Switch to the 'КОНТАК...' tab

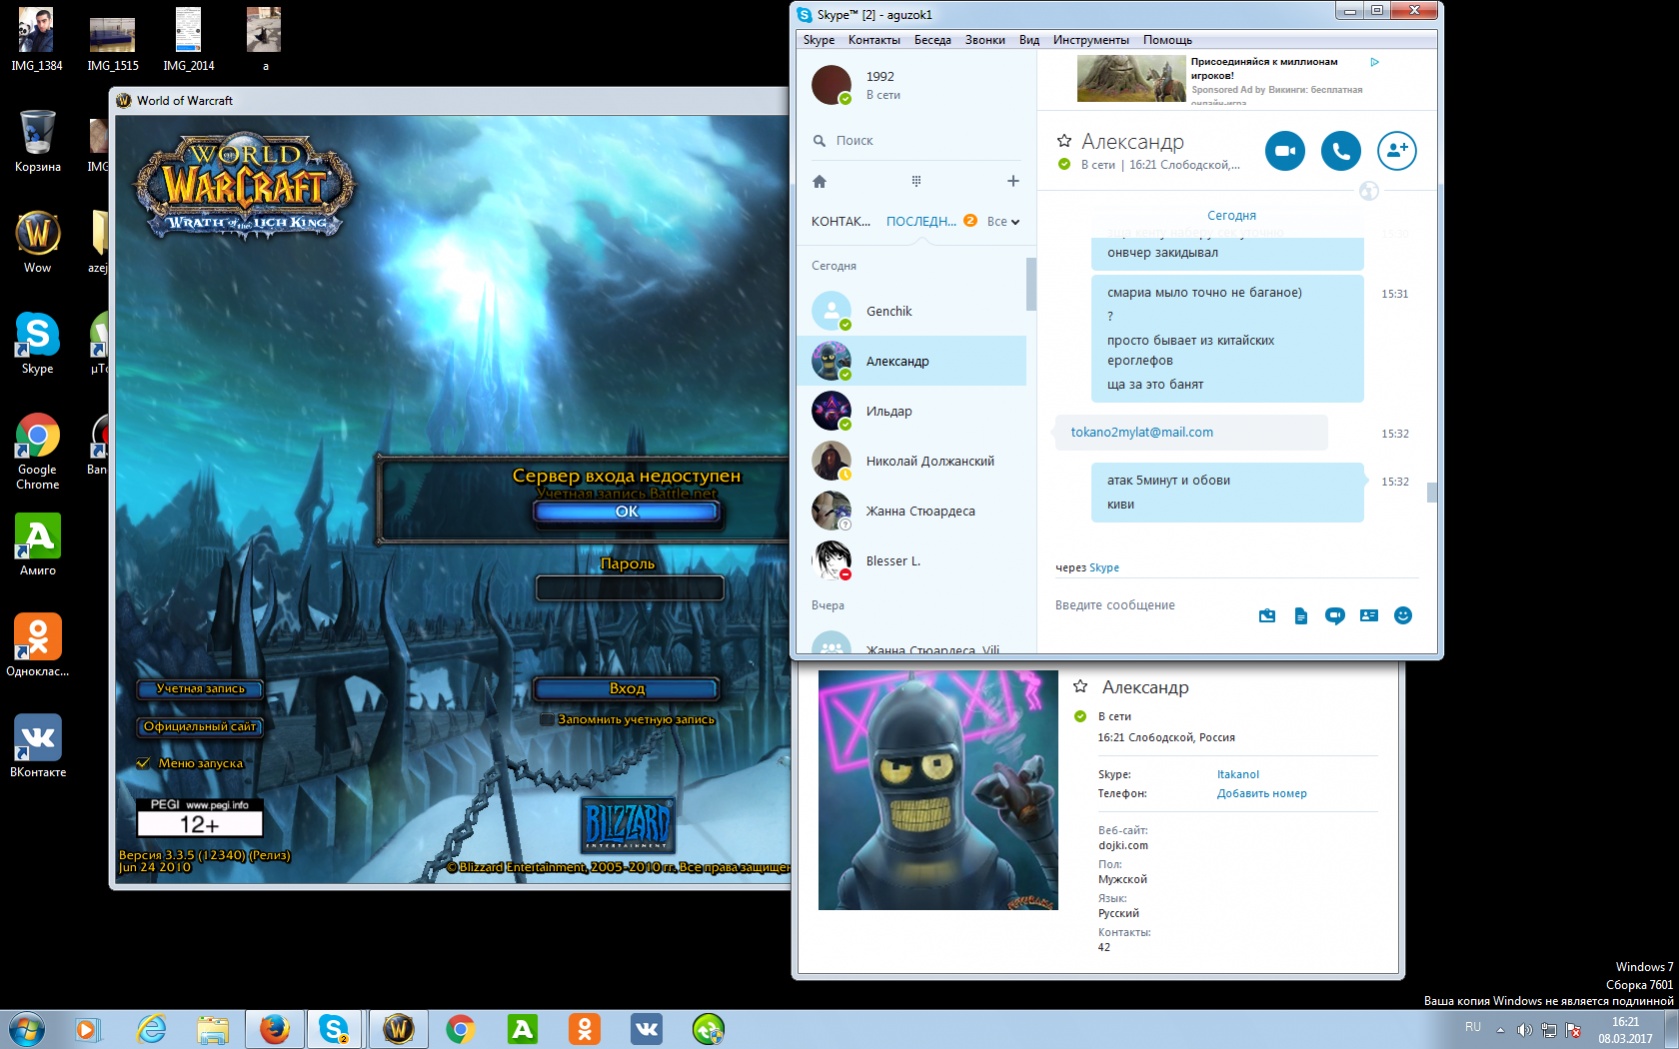click(x=840, y=222)
